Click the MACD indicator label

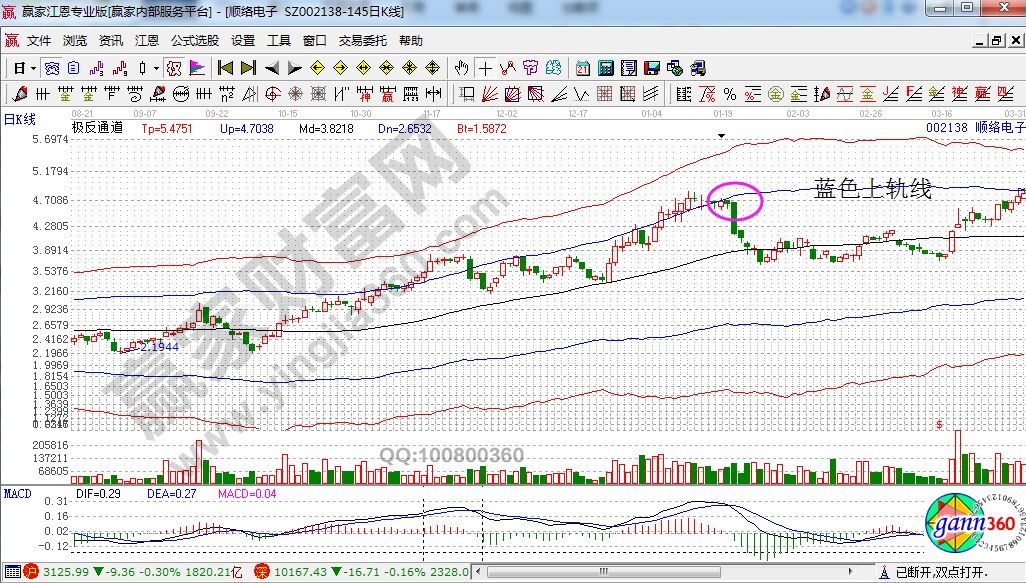click(x=18, y=493)
